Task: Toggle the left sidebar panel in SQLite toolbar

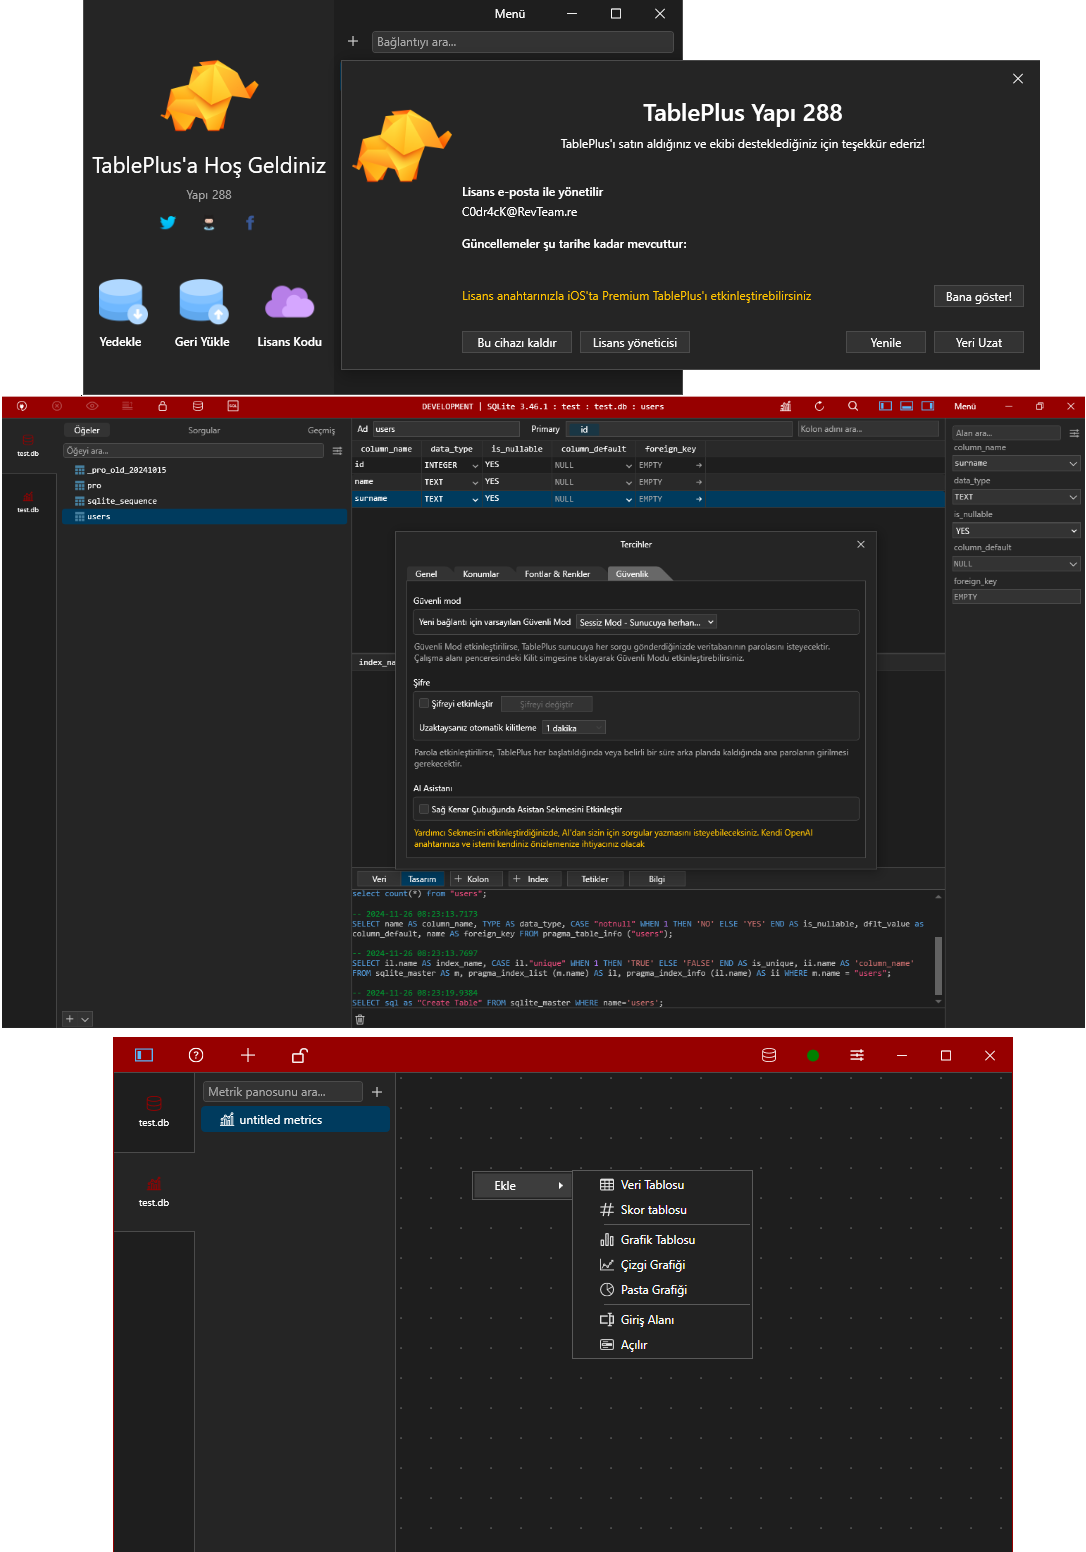Action: pos(885,406)
